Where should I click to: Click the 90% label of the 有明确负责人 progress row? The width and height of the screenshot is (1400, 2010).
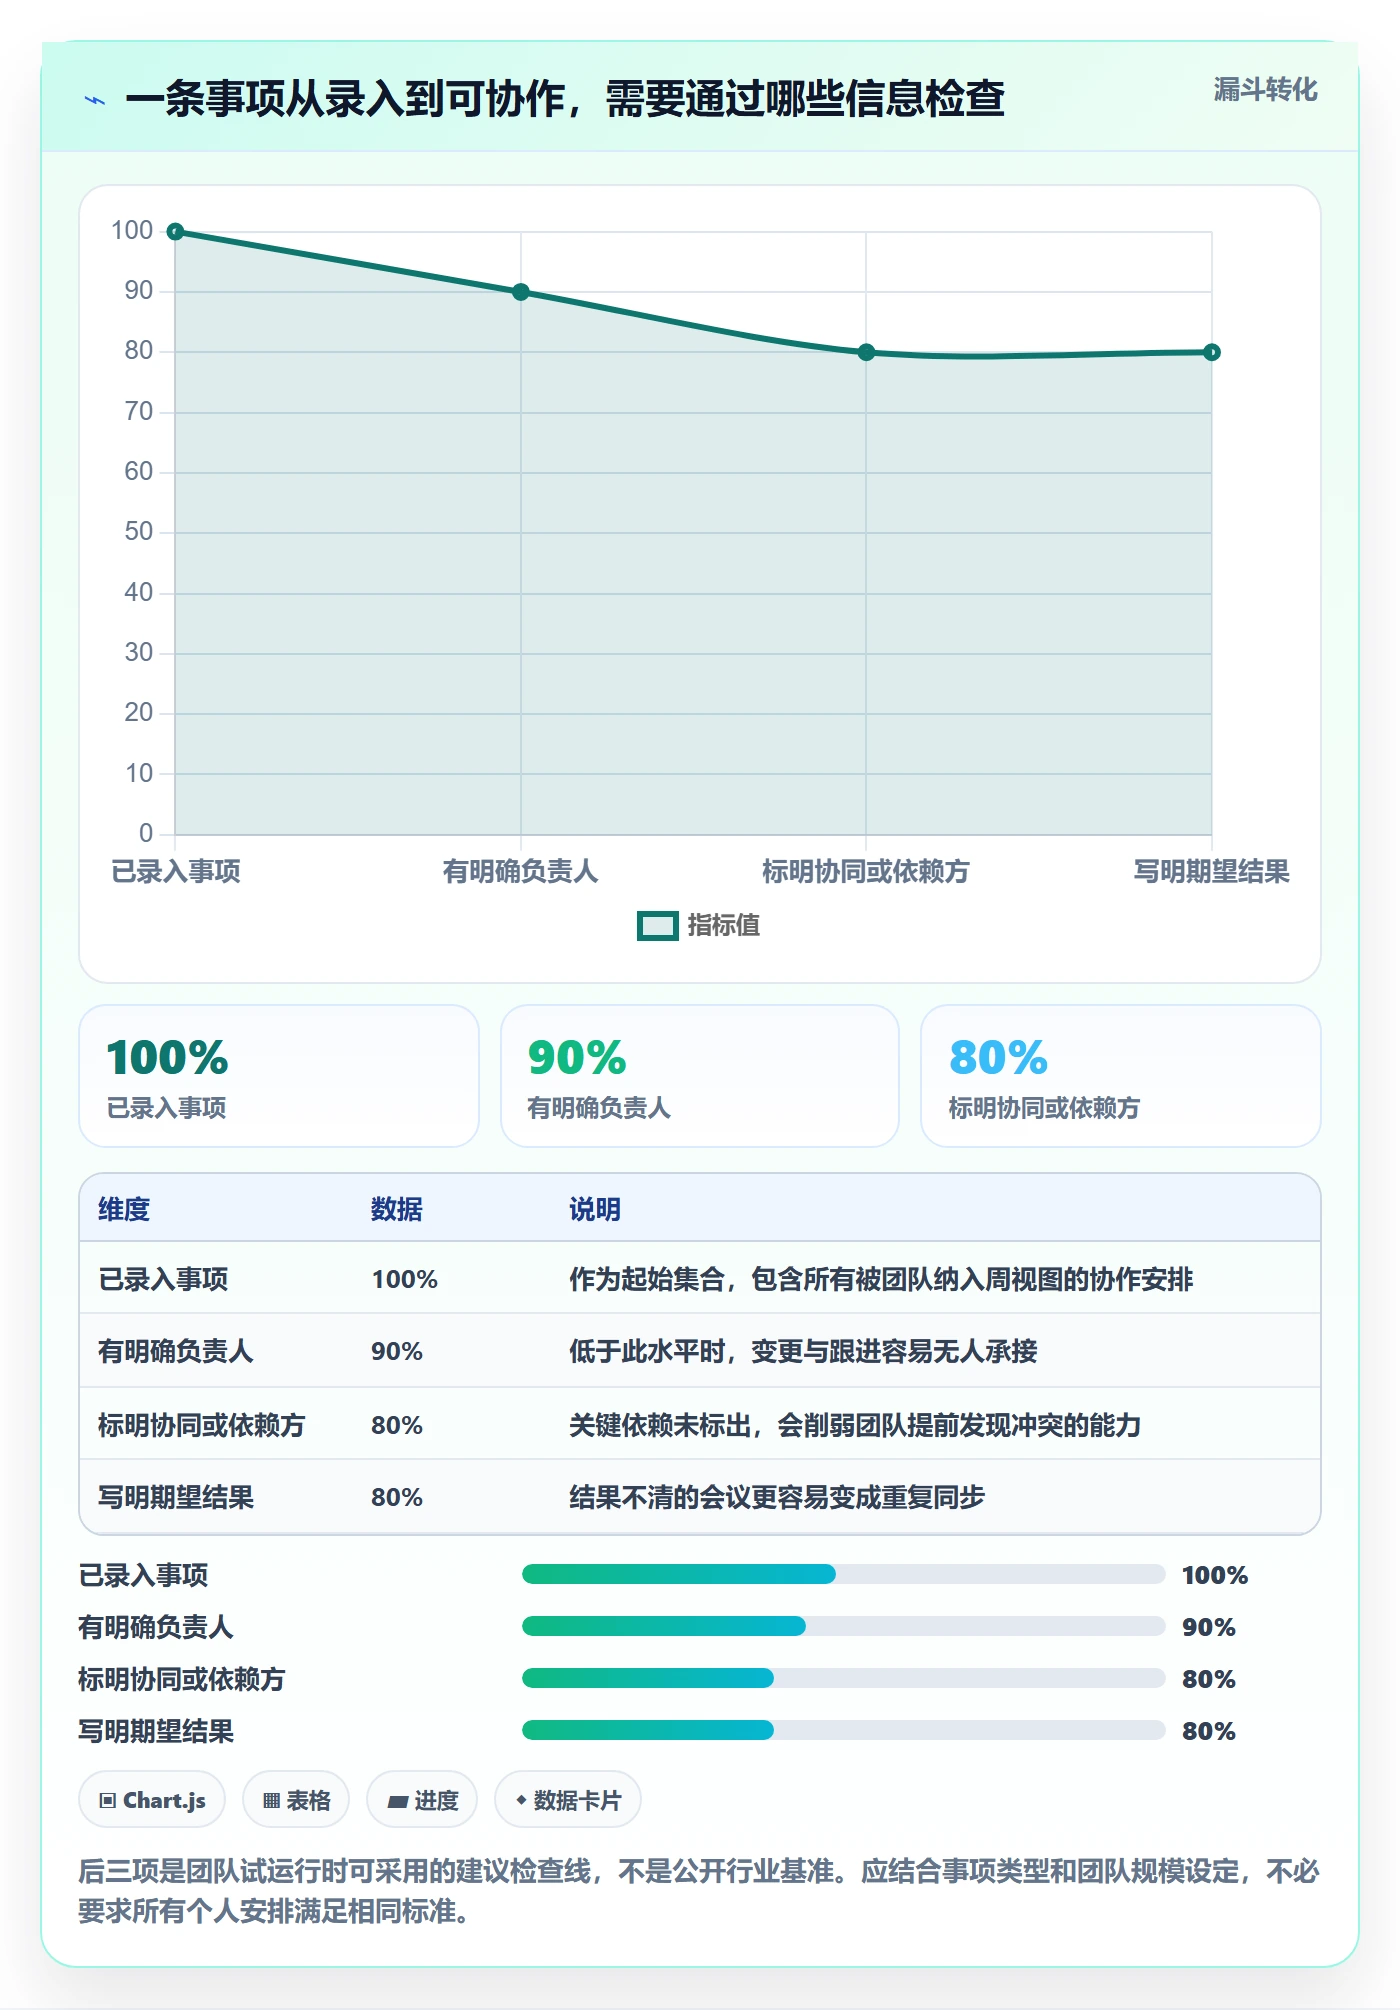coord(1209,1627)
